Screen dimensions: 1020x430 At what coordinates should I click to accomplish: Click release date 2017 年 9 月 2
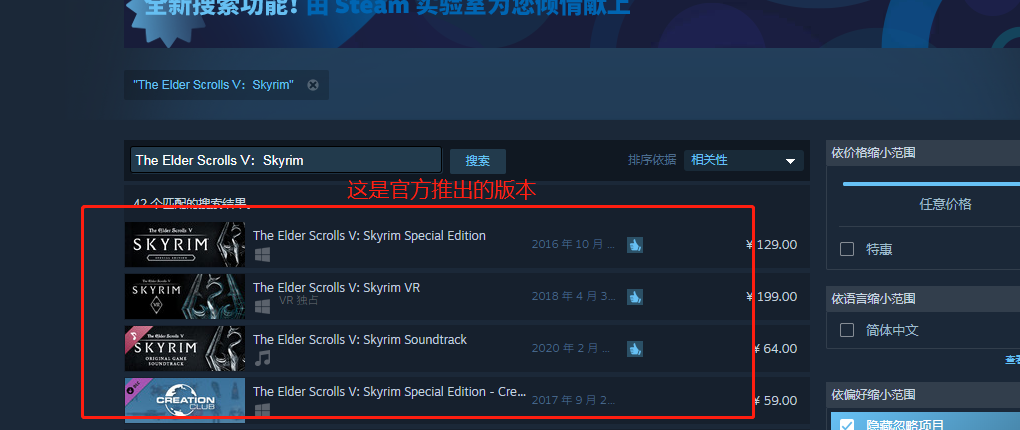[x=573, y=401]
